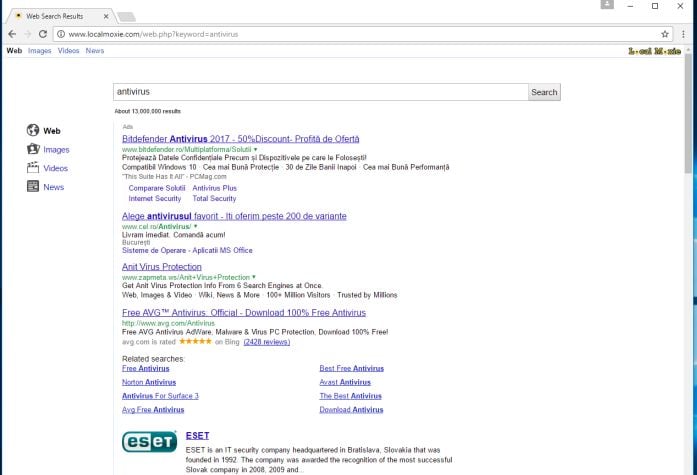
Task: Reload the page with the refresh icon
Action: 43,34
